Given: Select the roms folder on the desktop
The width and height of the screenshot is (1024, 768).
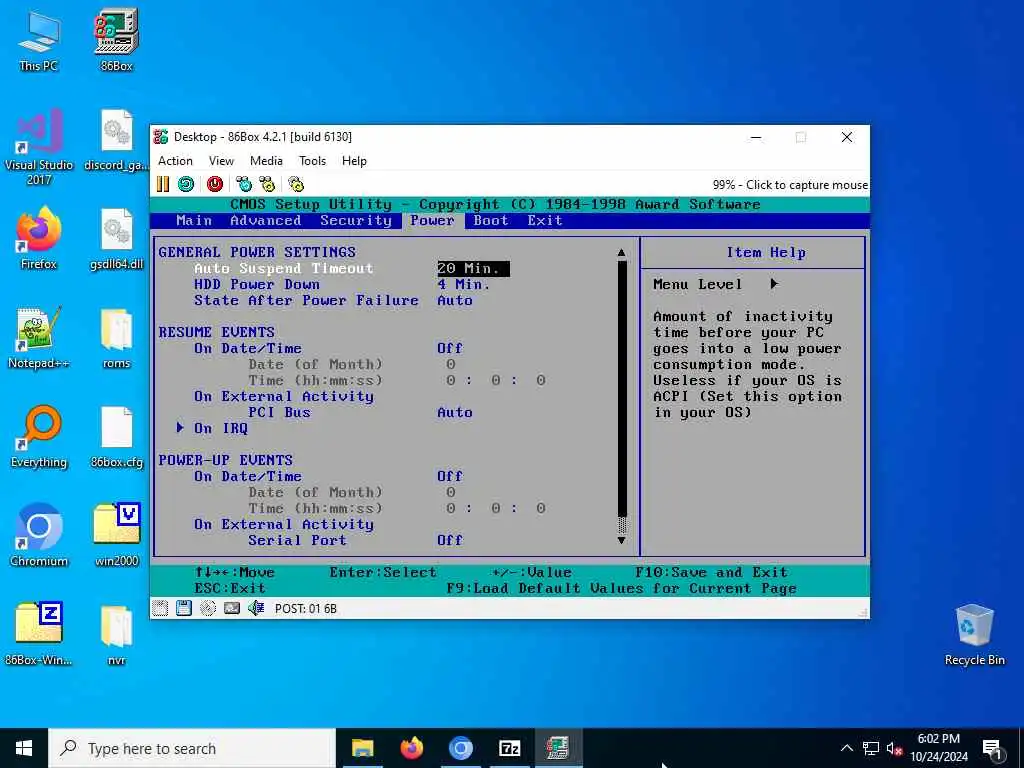Looking at the screenshot, I should 116,338.
